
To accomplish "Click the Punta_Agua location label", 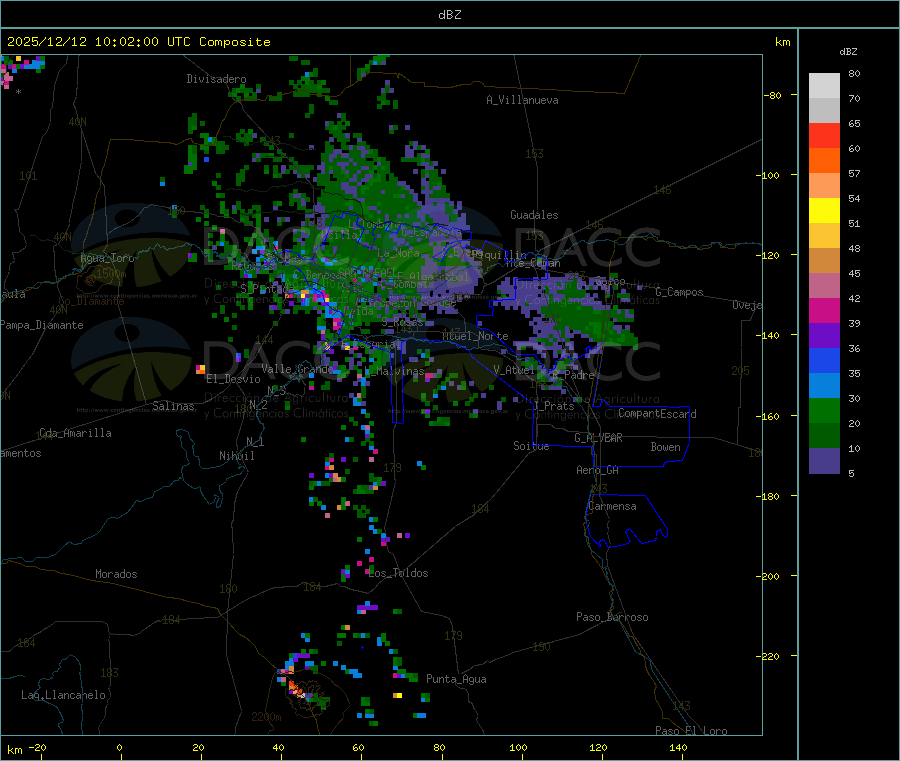I will pyautogui.click(x=456, y=679).
